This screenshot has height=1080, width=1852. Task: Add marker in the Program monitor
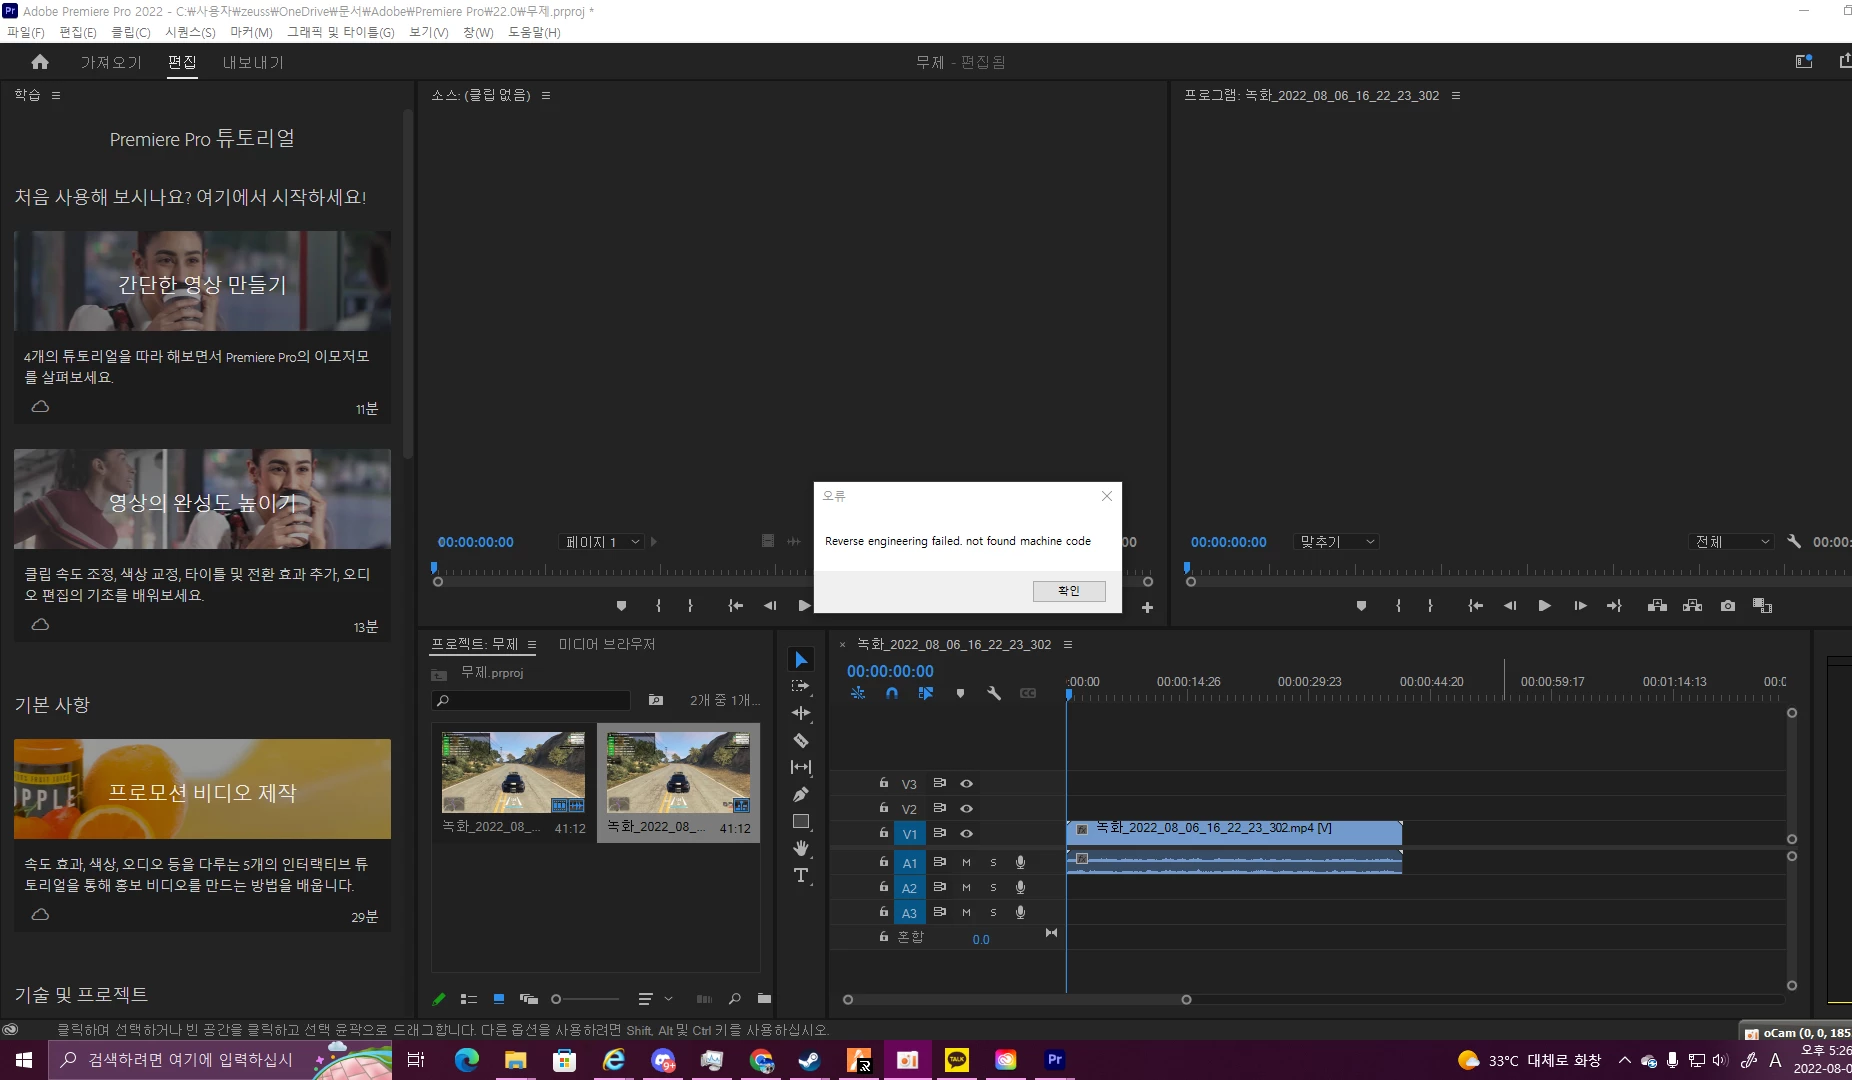click(1361, 606)
